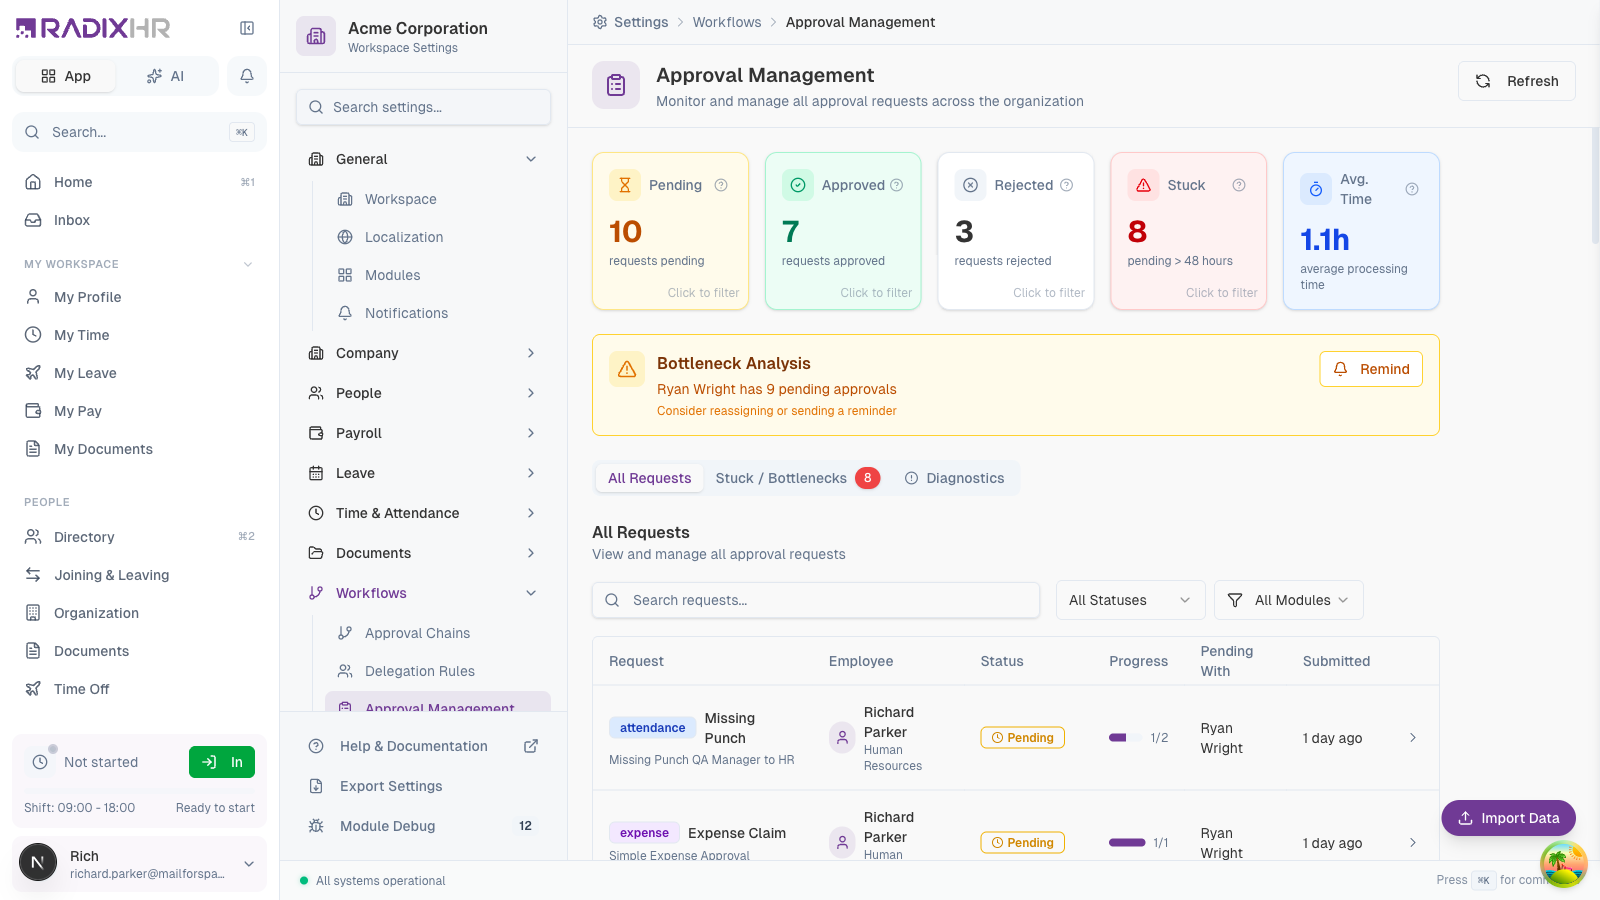Click Stuck info help icon
The image size is (1600, 900).
(x=1239, y=185)
